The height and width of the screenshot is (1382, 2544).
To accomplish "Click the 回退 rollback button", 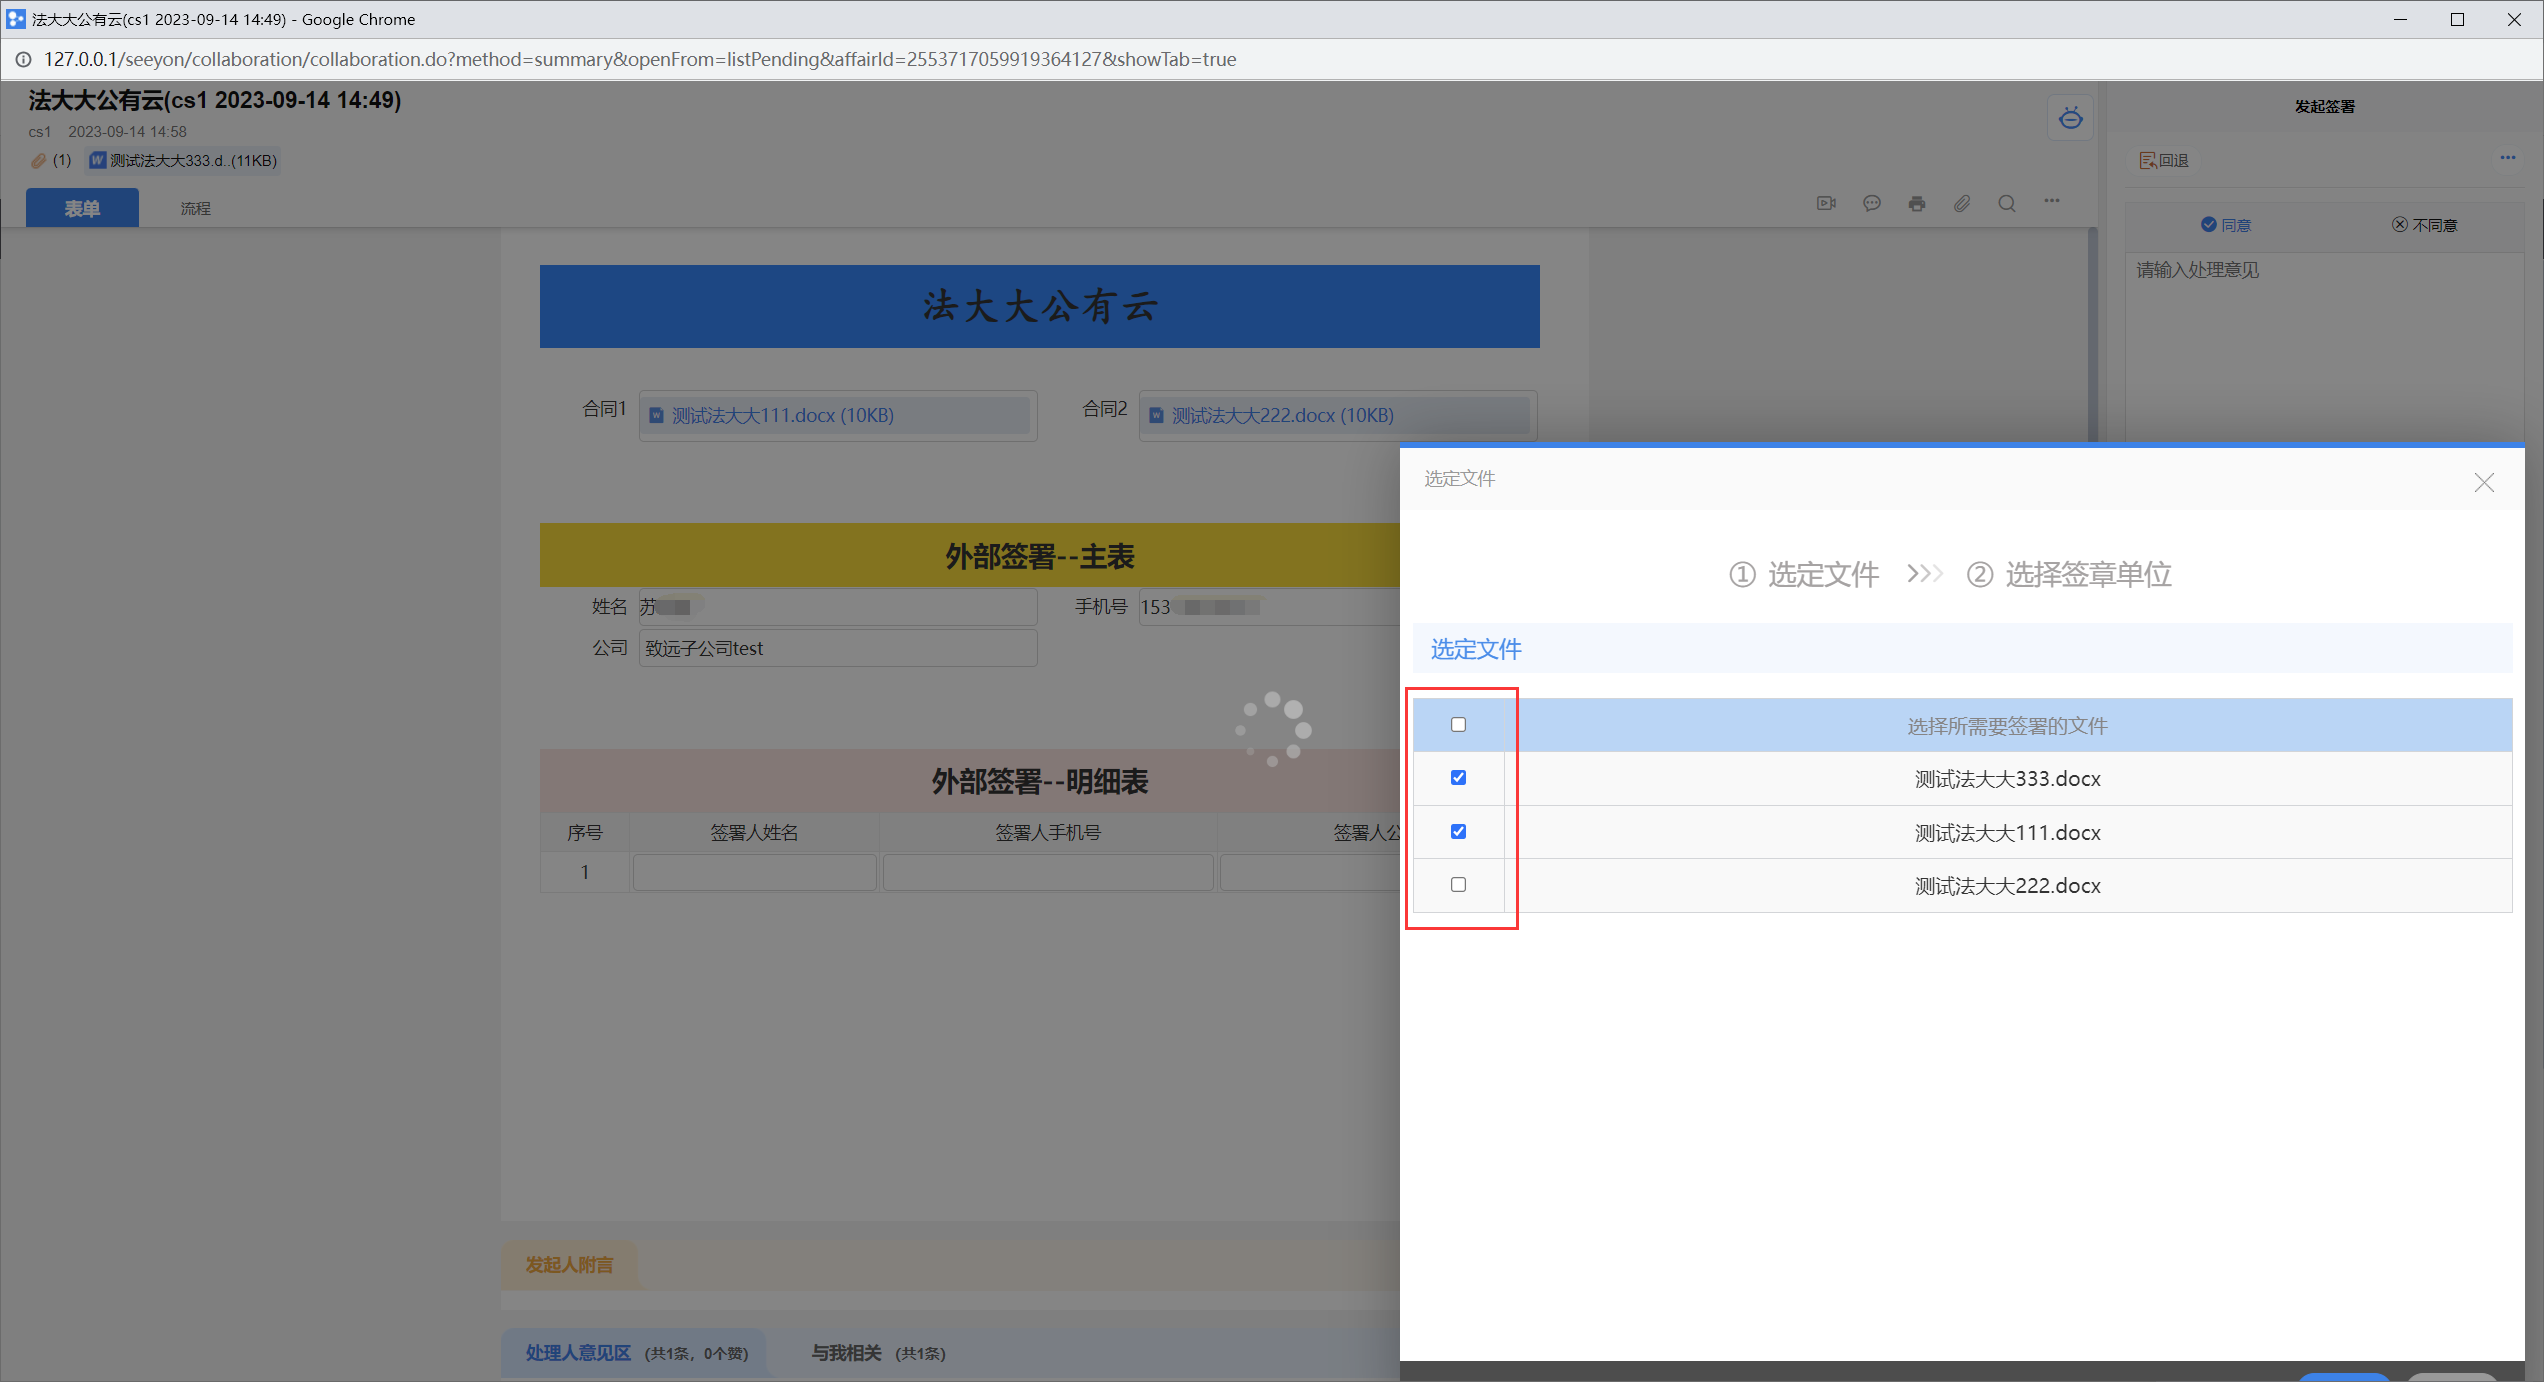I will coord(2164,161).
